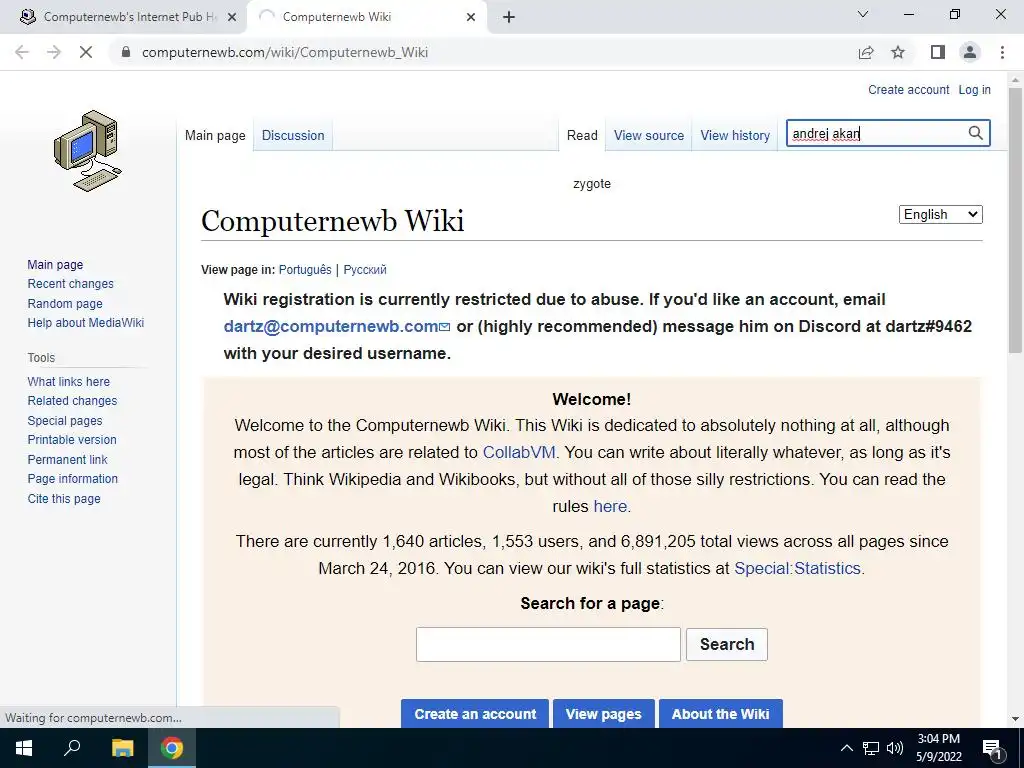Image resolution: width=1024 pixels, height=768 pixels.
Task: Open the Windows Start menu
Action: pyautogui.click(x=24, y=748)
